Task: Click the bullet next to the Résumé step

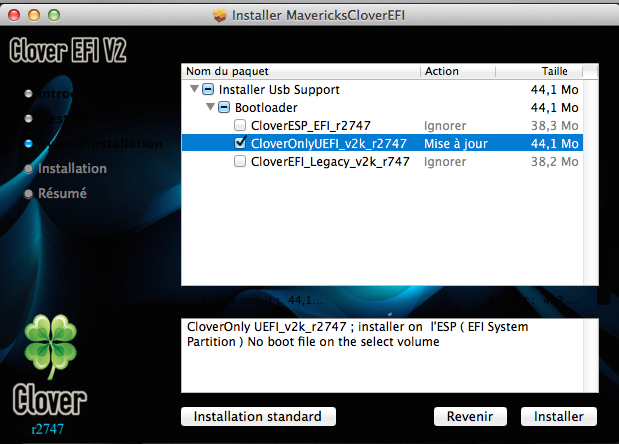Action: coord(28,194)
